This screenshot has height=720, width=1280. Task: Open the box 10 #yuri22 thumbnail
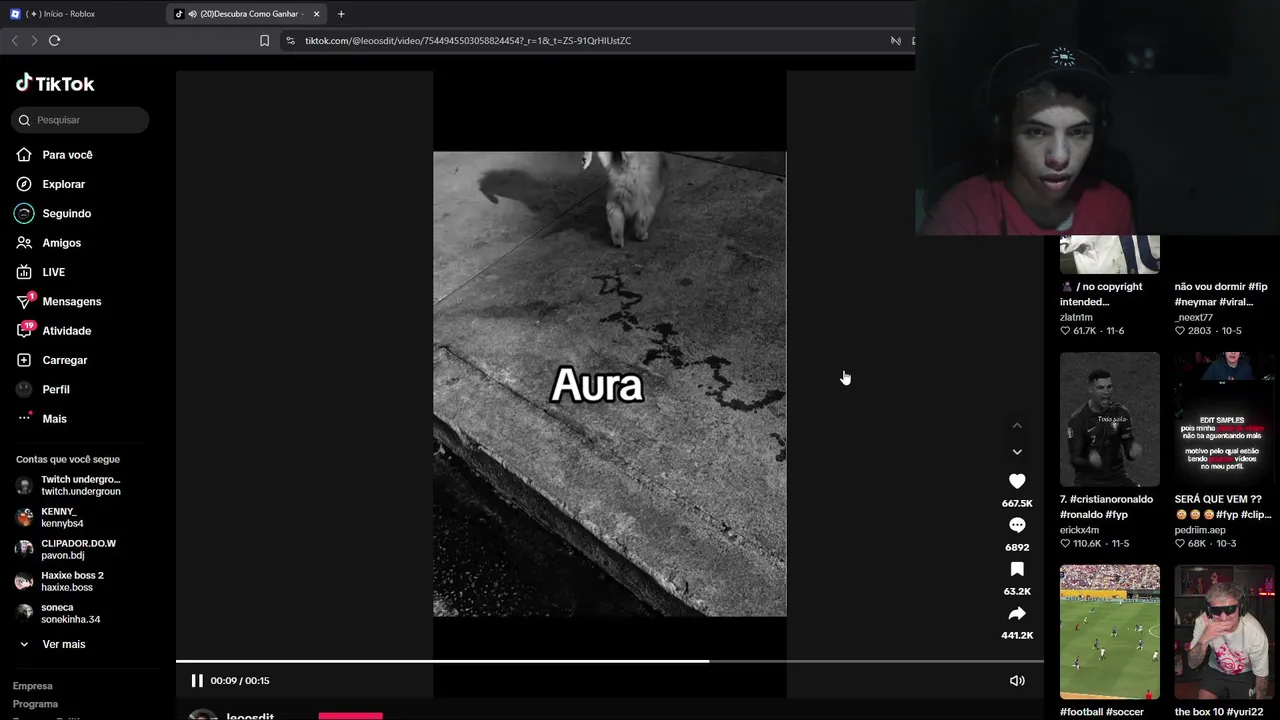(x=1224, y=632)
